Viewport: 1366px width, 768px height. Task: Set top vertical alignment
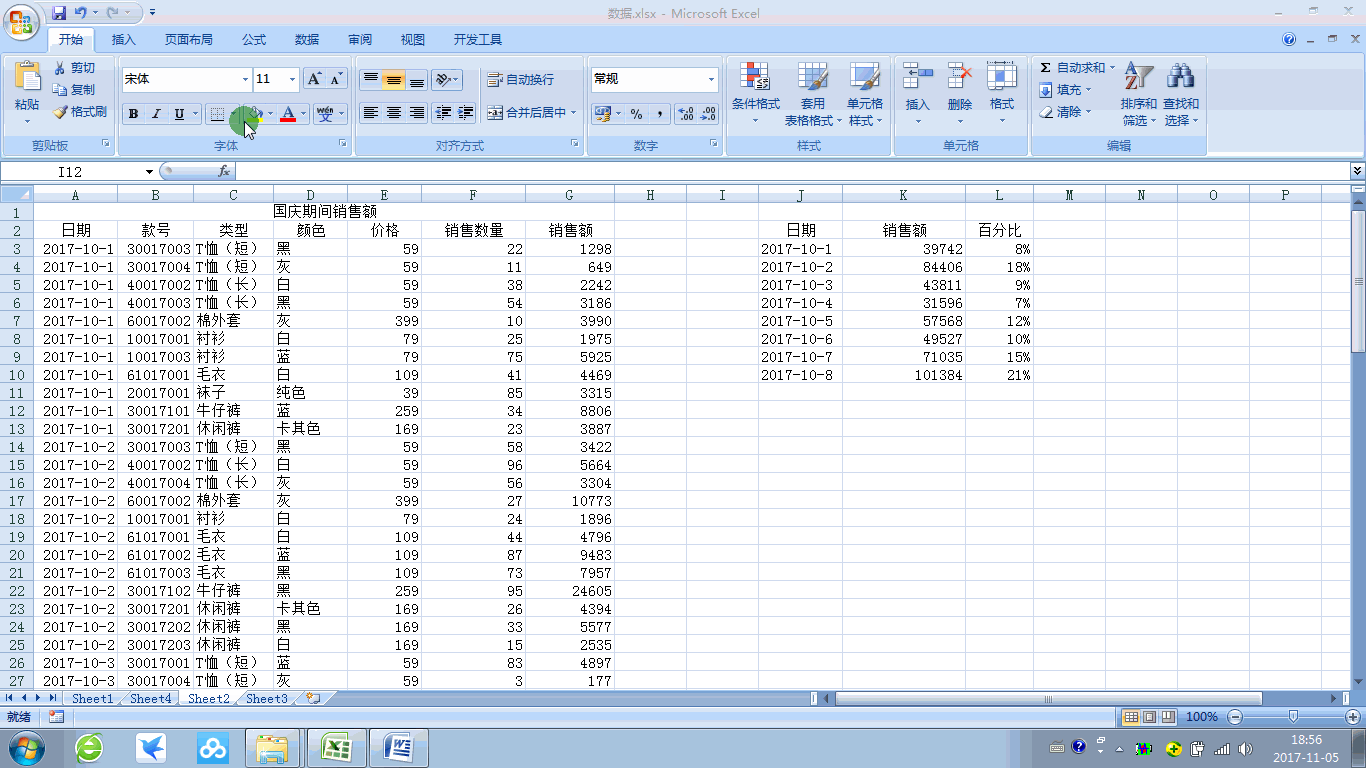click(371, 79)
